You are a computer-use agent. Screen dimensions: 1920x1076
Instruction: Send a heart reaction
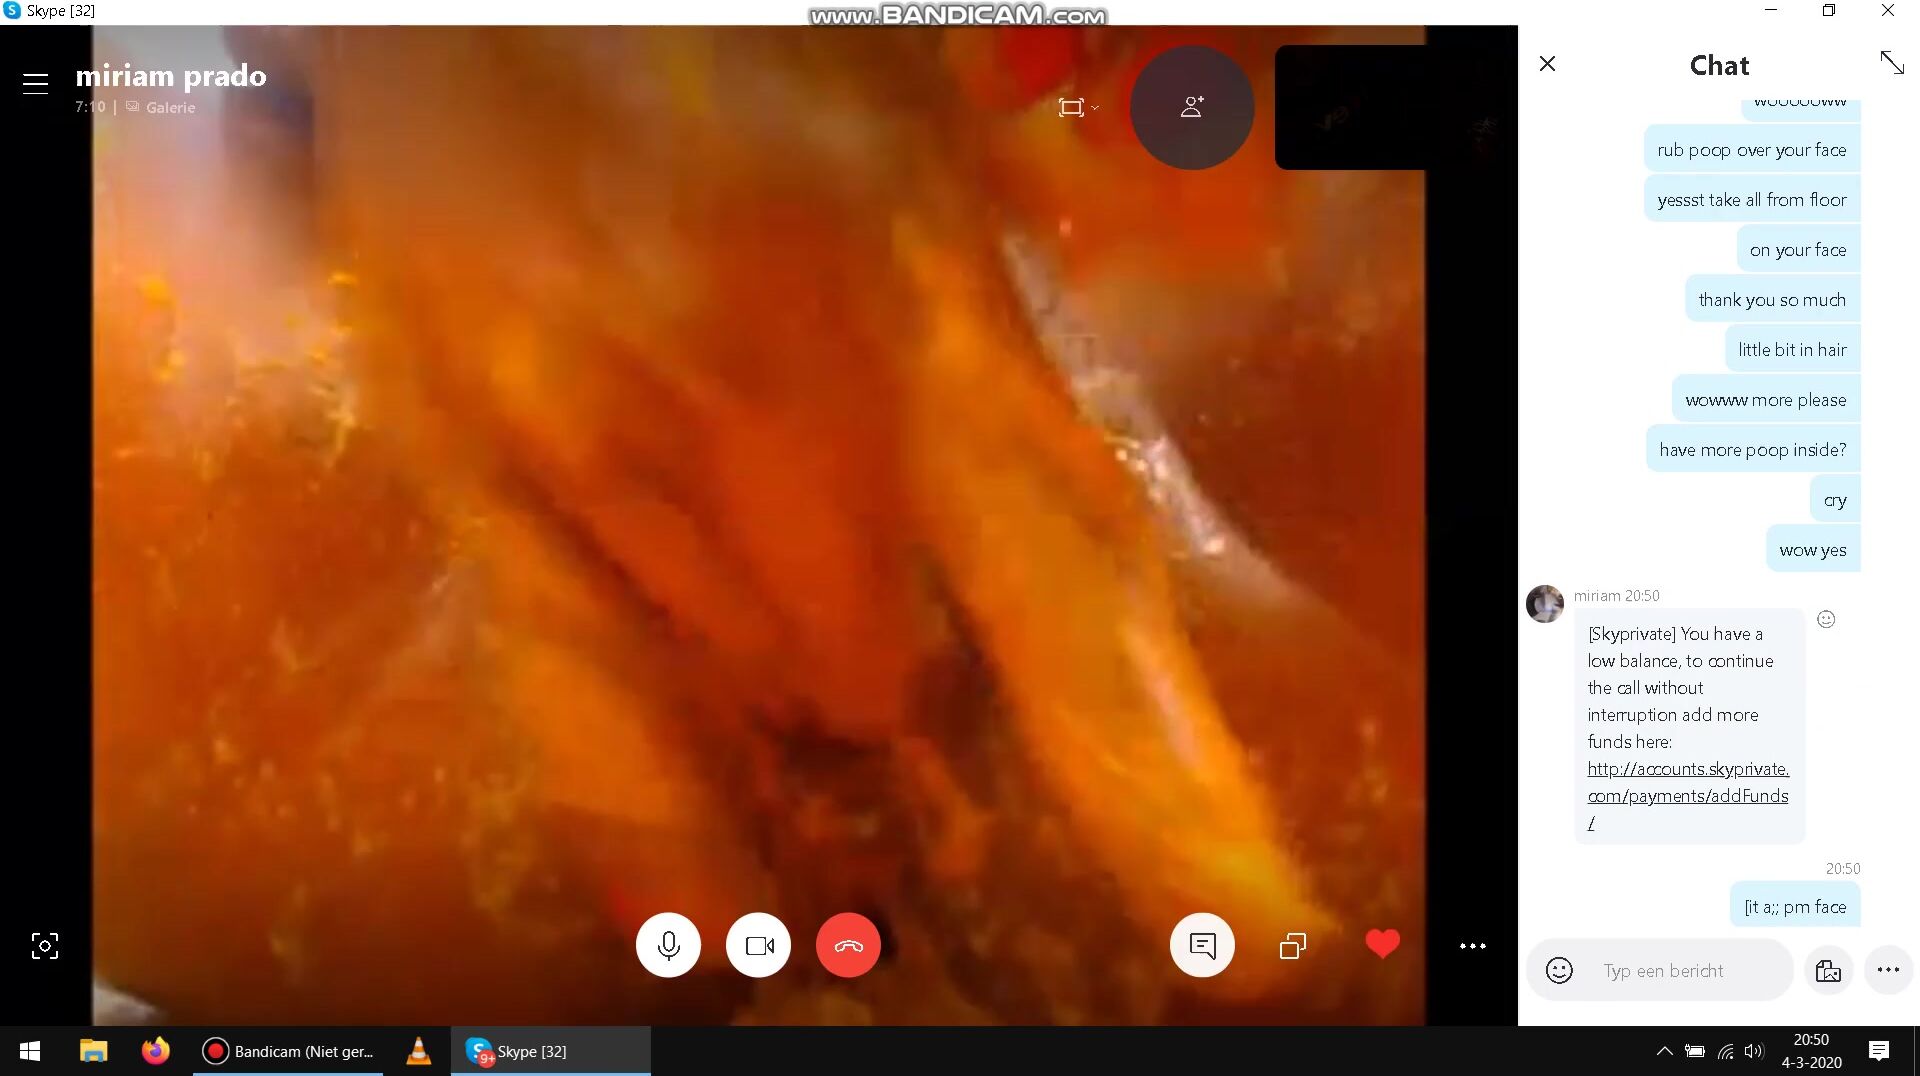(x=1382, y=943)
